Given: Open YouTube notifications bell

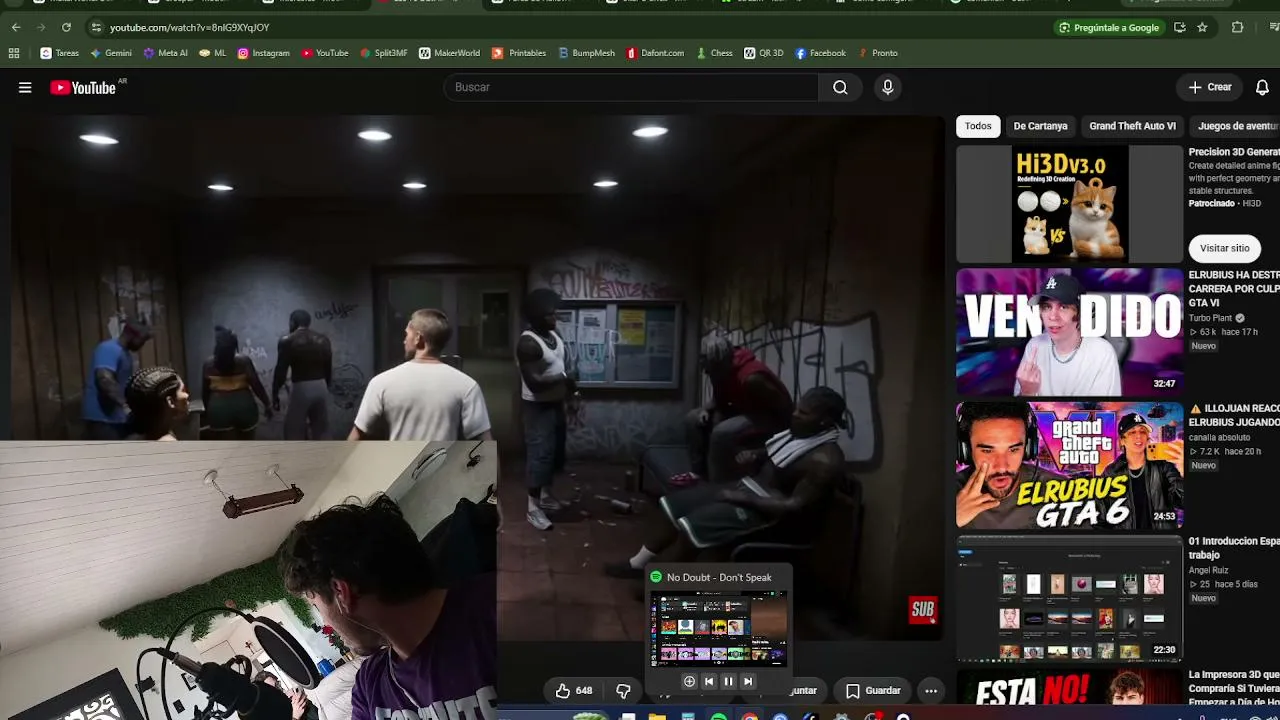Looking at the screenshot, I should pos(1262,87).
